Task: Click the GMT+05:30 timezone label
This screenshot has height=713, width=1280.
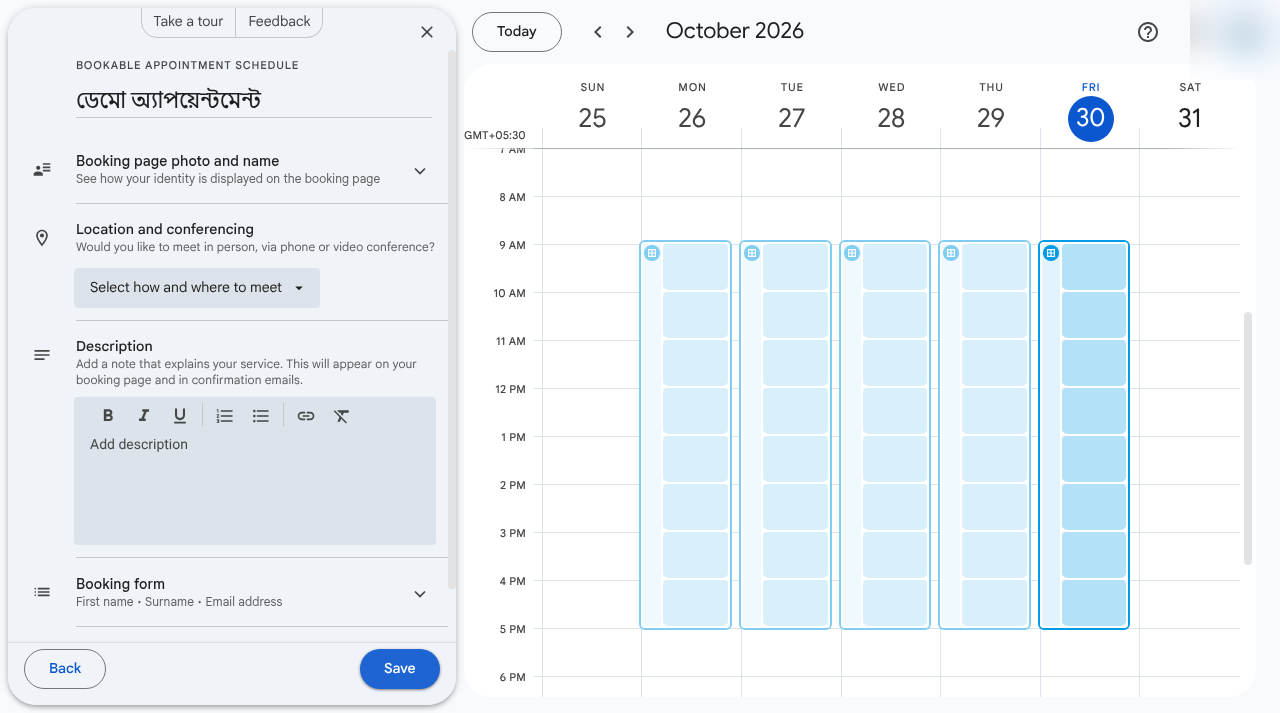Action: [x=495, y=135]
